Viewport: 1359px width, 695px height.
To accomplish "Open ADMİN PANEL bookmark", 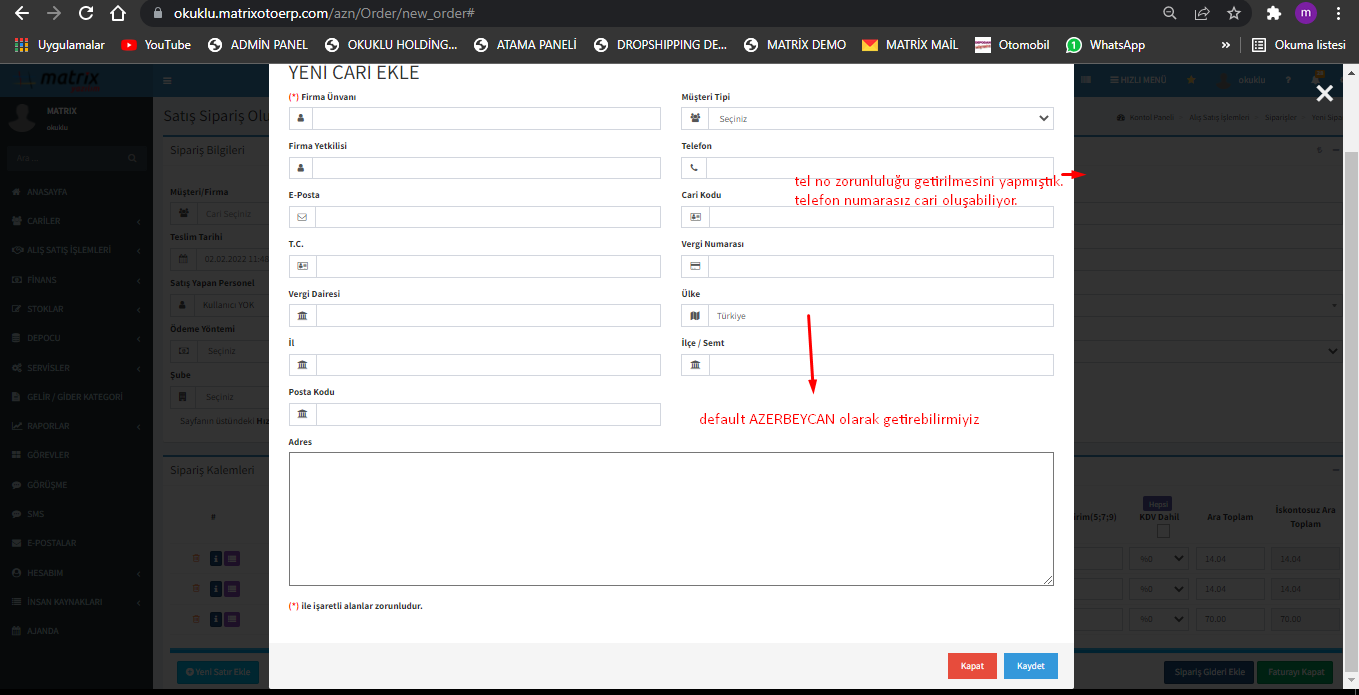I will point(258,45).
